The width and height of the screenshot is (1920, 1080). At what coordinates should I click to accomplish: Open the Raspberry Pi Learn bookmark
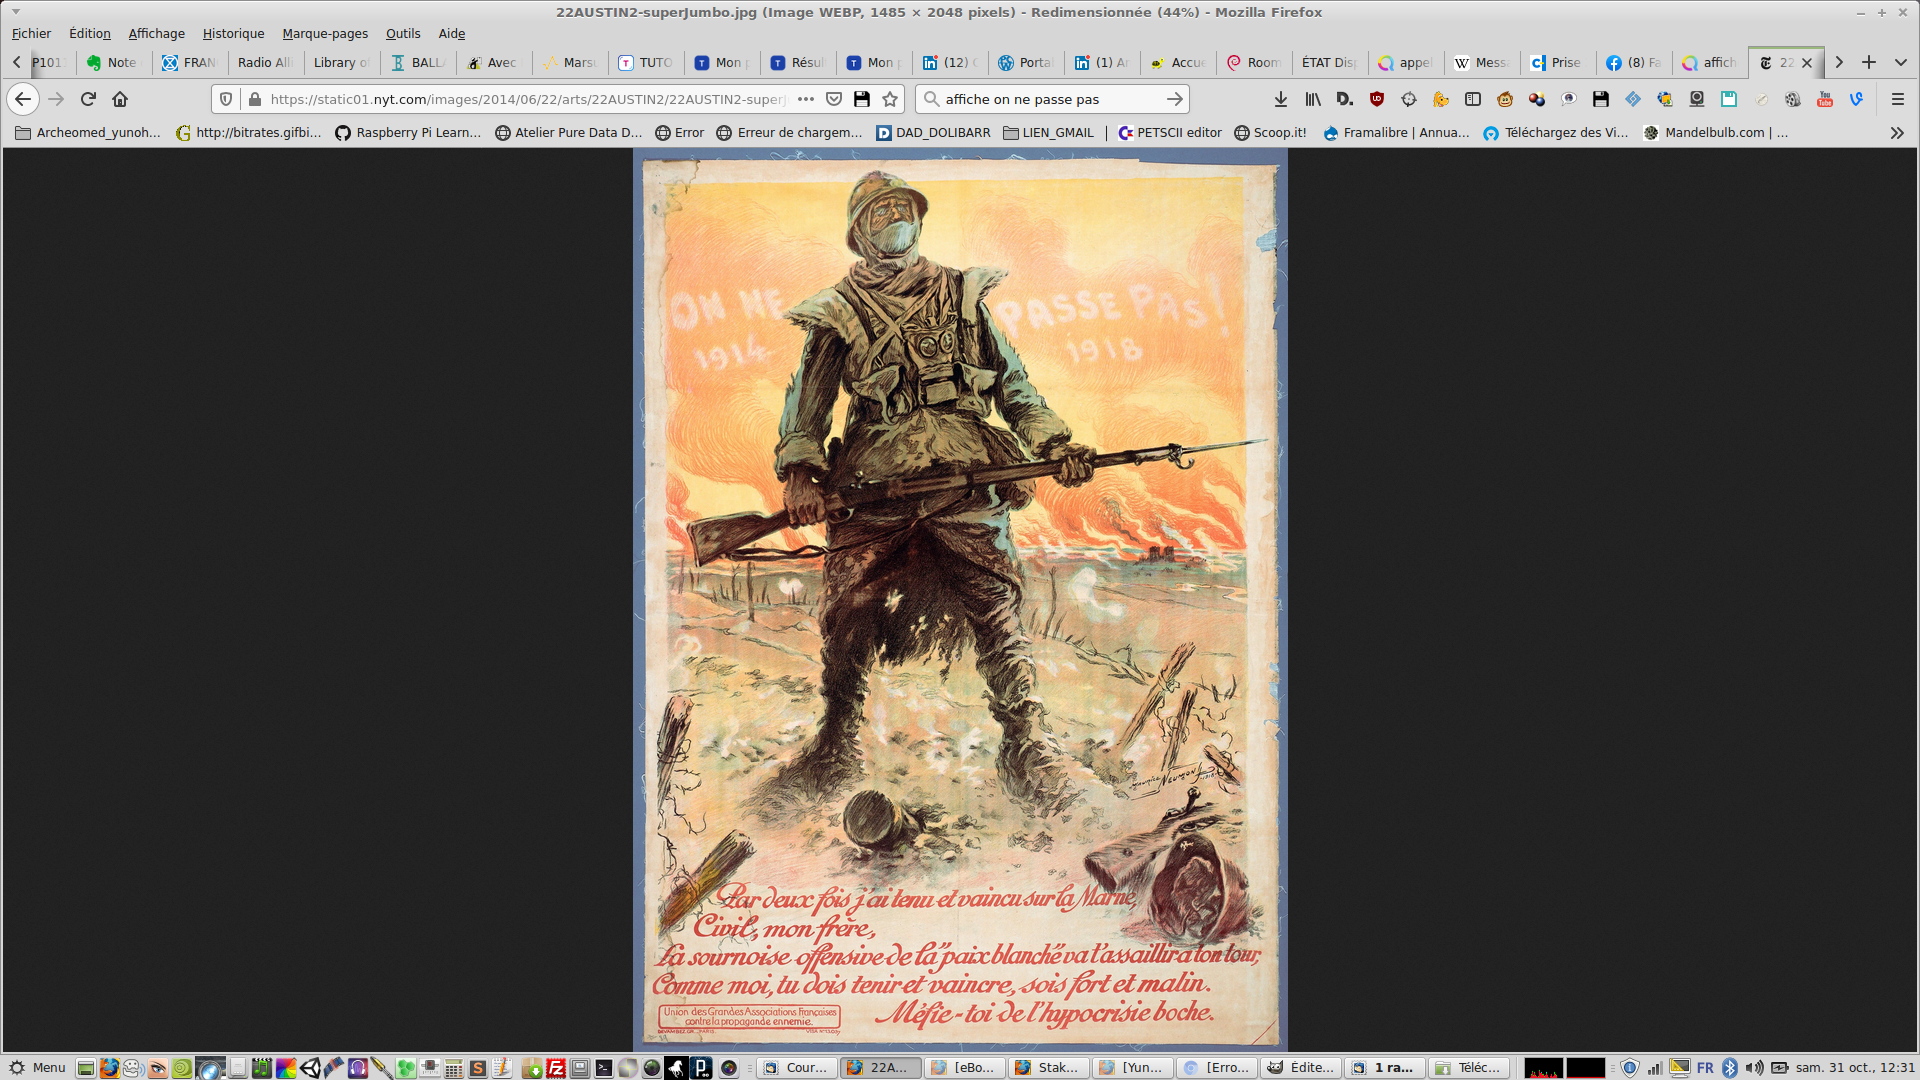pyautogui.click(x=408, y=132)
